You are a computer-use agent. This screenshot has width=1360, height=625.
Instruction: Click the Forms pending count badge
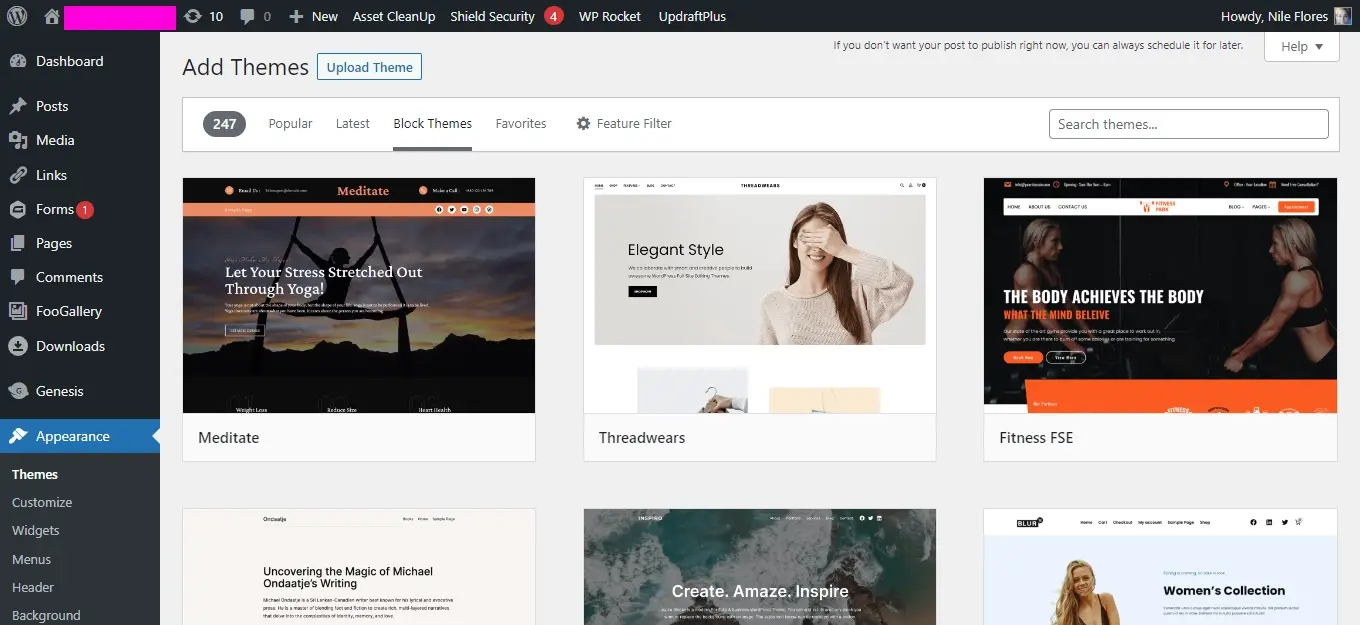[x=85, y=210]
